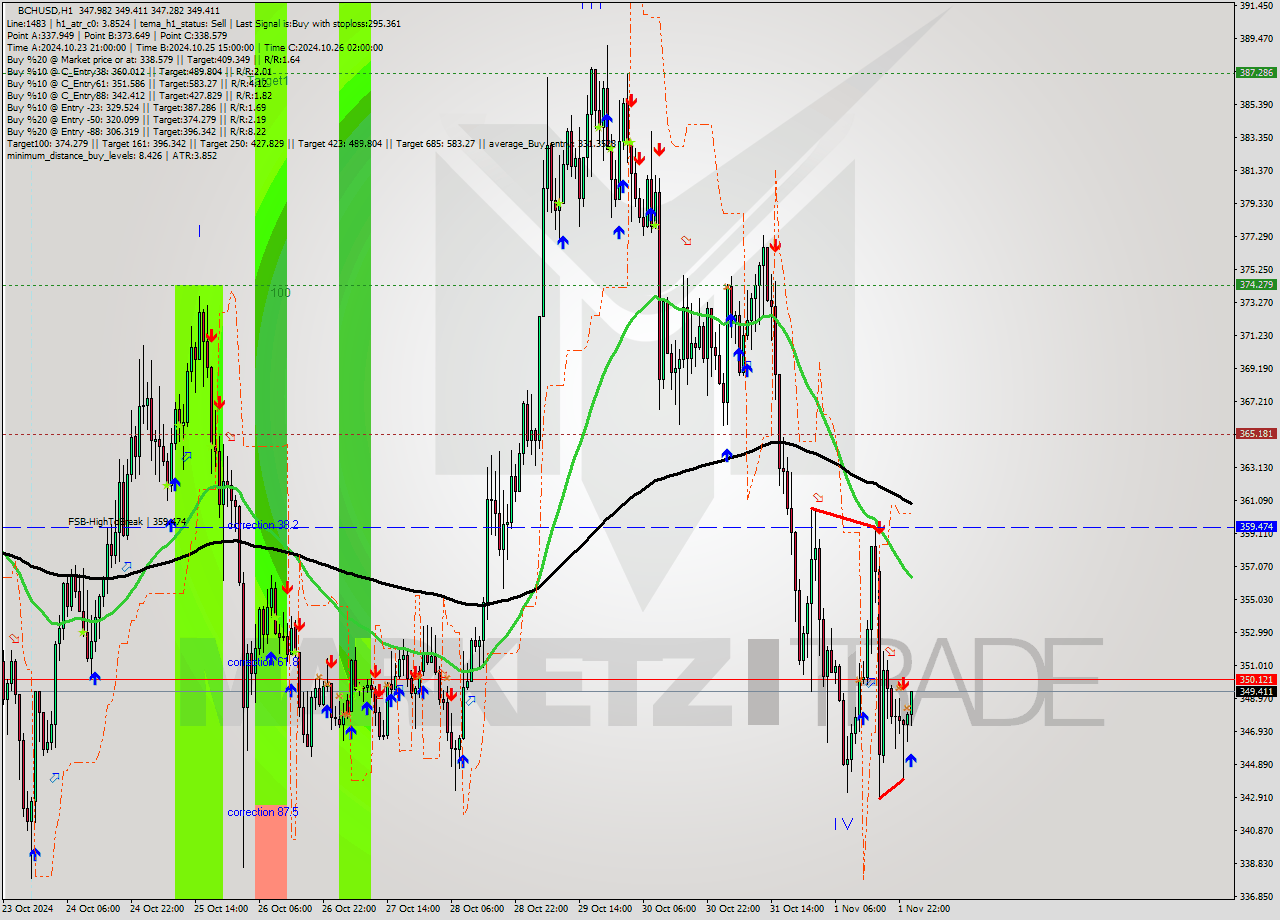Click the 'Target100: 374.279' targets line
The width and height of the screenshot is (1280, 920).
311,143
